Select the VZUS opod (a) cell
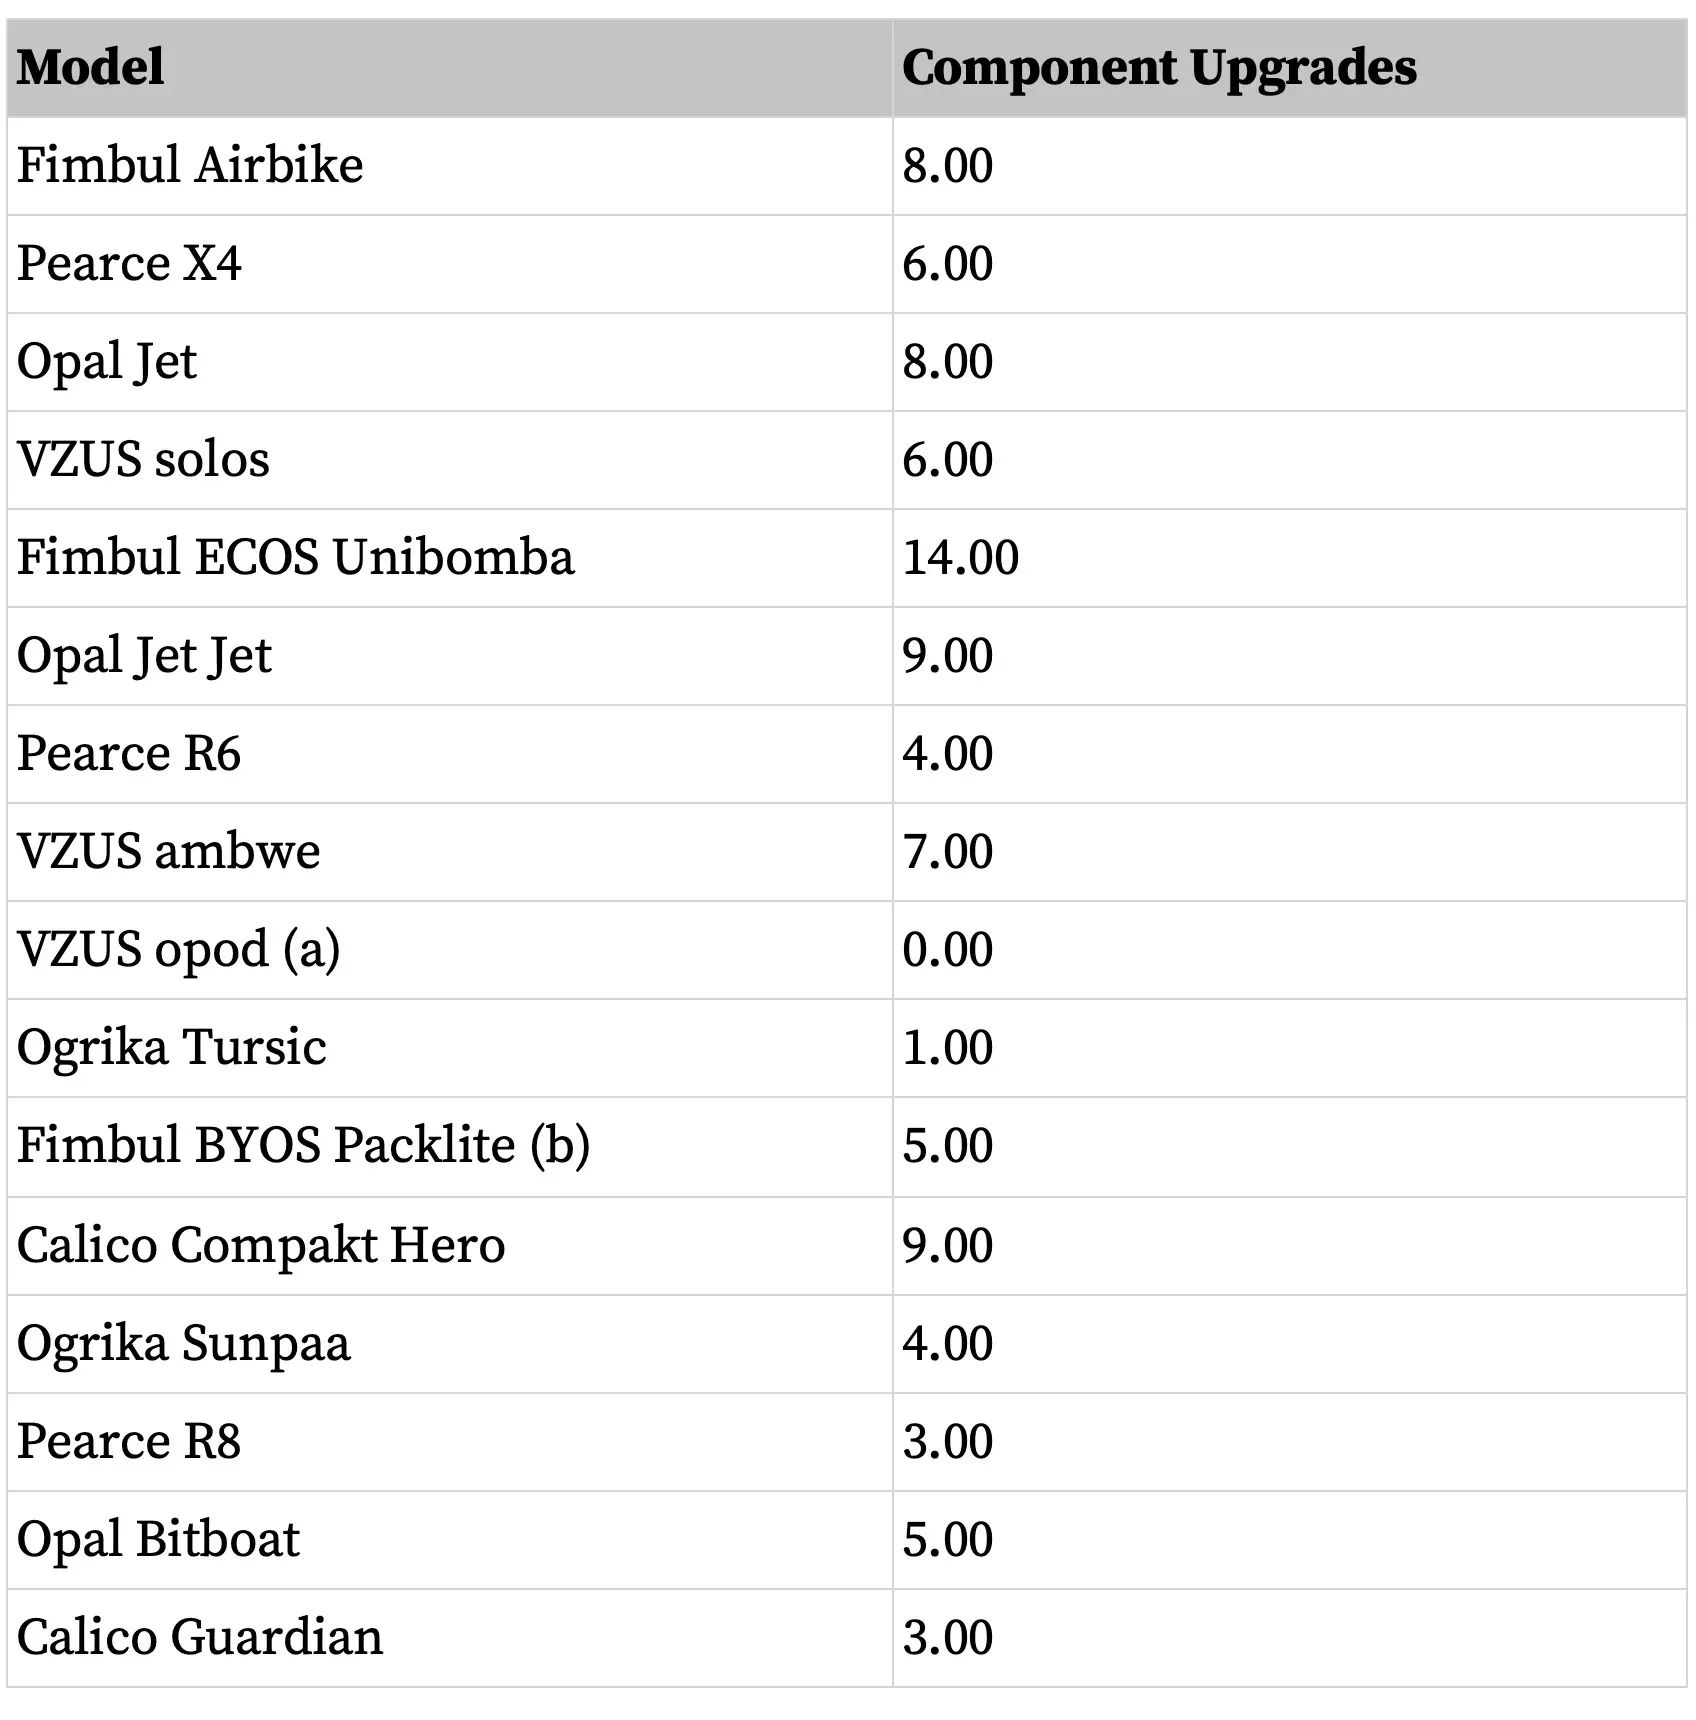Image resolution: width=1696 pixels, height=1720 pixels. pos(178,949)
